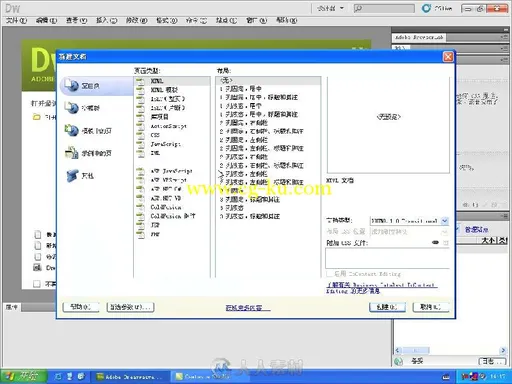Click the system tray clock
Image resolution: width=512 pixels, height=384 pixels.
click(497, 377)
